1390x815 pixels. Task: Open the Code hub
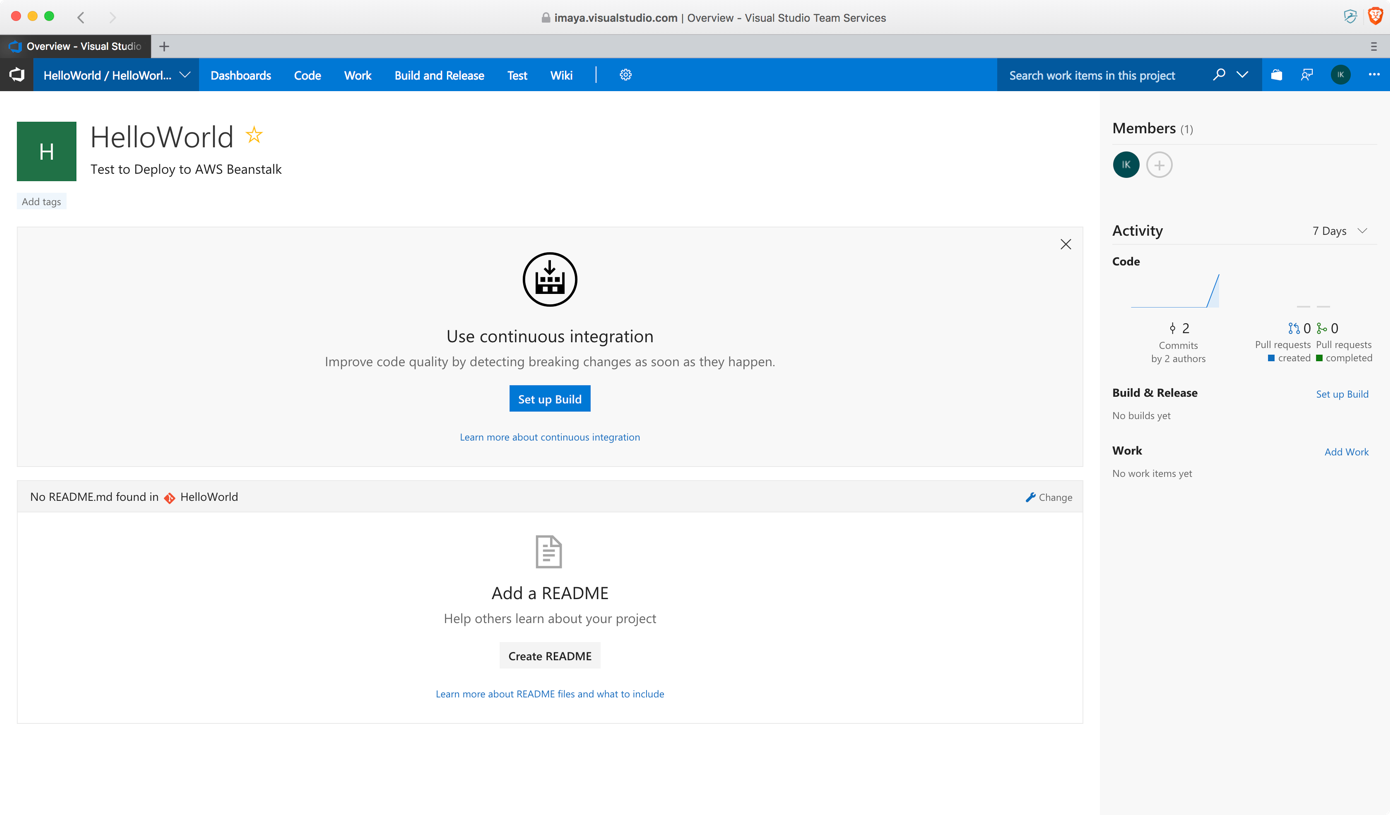pyautogui.click(x=308, y=75)
